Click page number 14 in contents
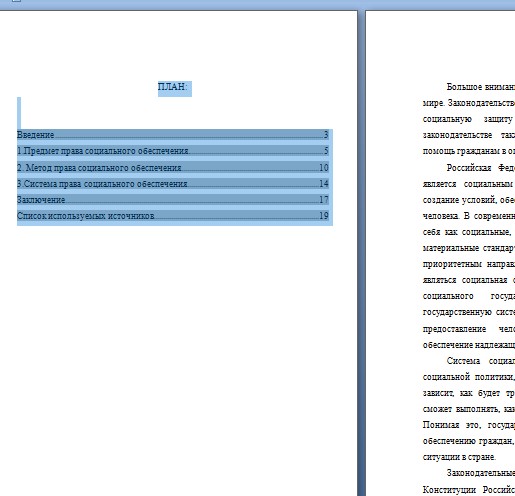The image size is (515, 496). point(324,184)
